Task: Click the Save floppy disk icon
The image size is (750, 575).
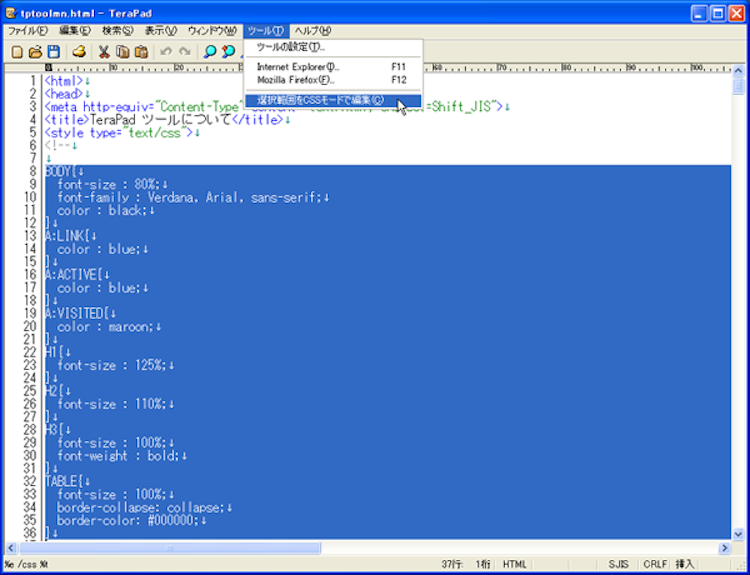Action: point(54,51)
